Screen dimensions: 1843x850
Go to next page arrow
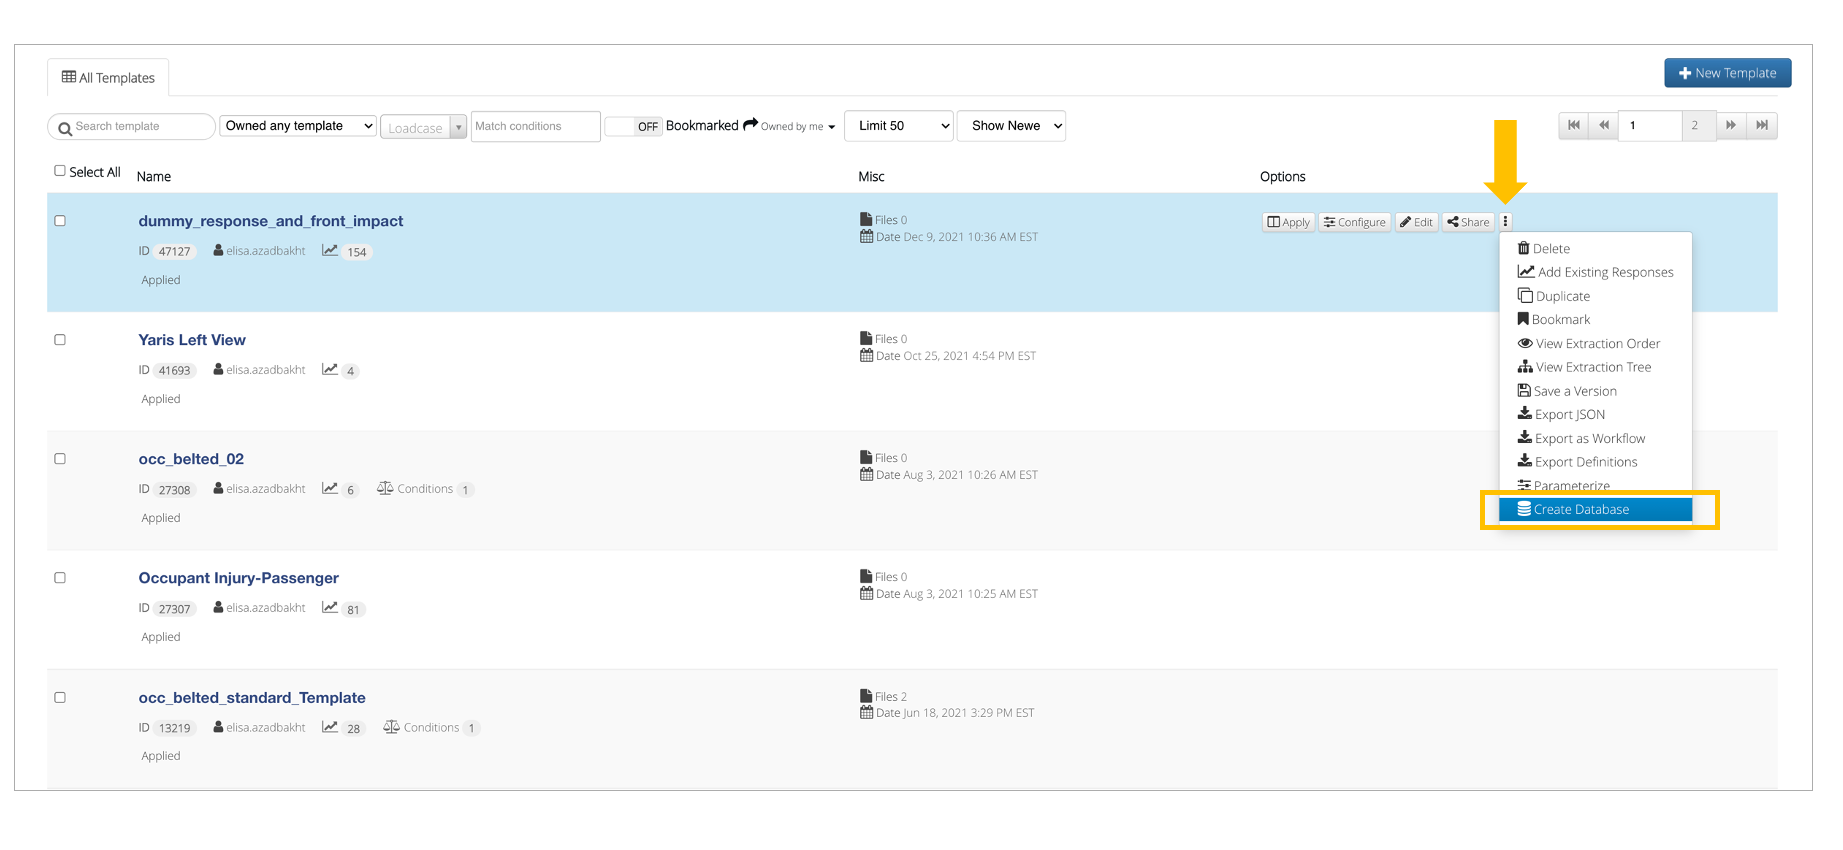(1731, 126)
